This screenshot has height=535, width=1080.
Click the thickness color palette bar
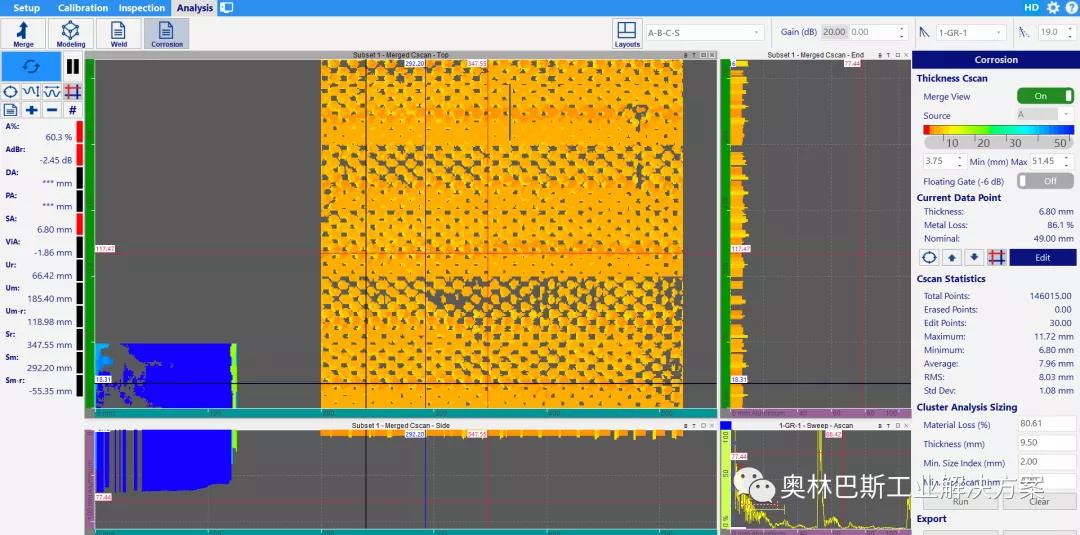pyautogui.click(x=998, y=129)
